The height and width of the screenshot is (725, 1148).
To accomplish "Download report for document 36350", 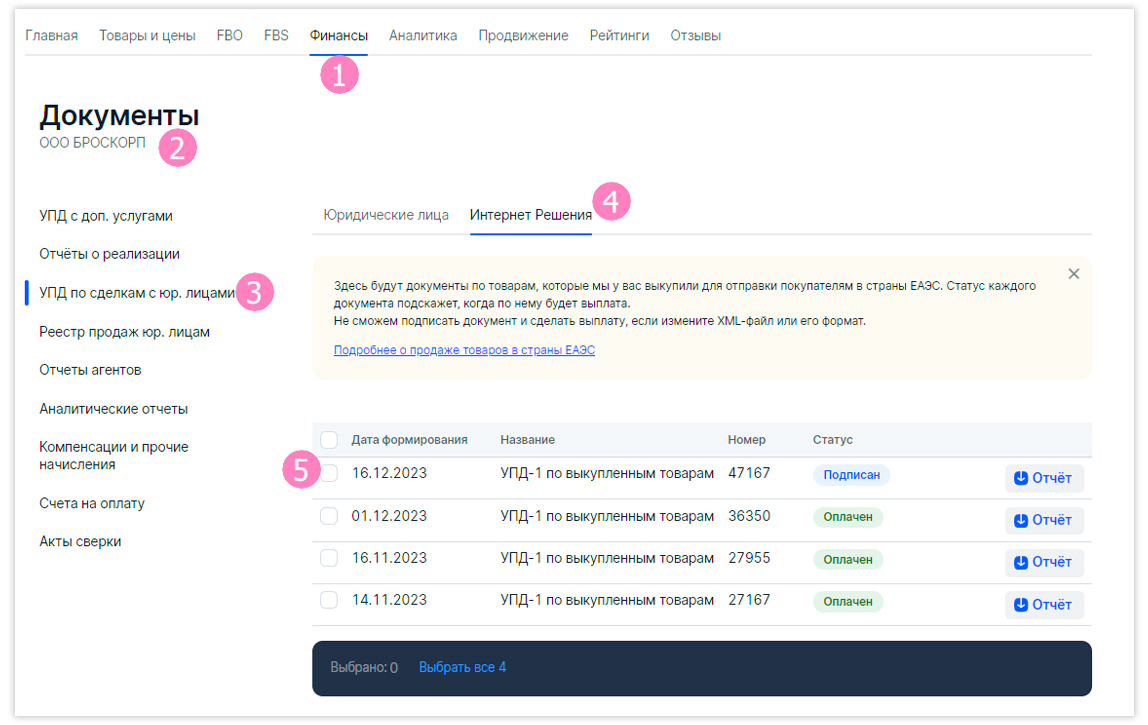I will (1043, 520).
